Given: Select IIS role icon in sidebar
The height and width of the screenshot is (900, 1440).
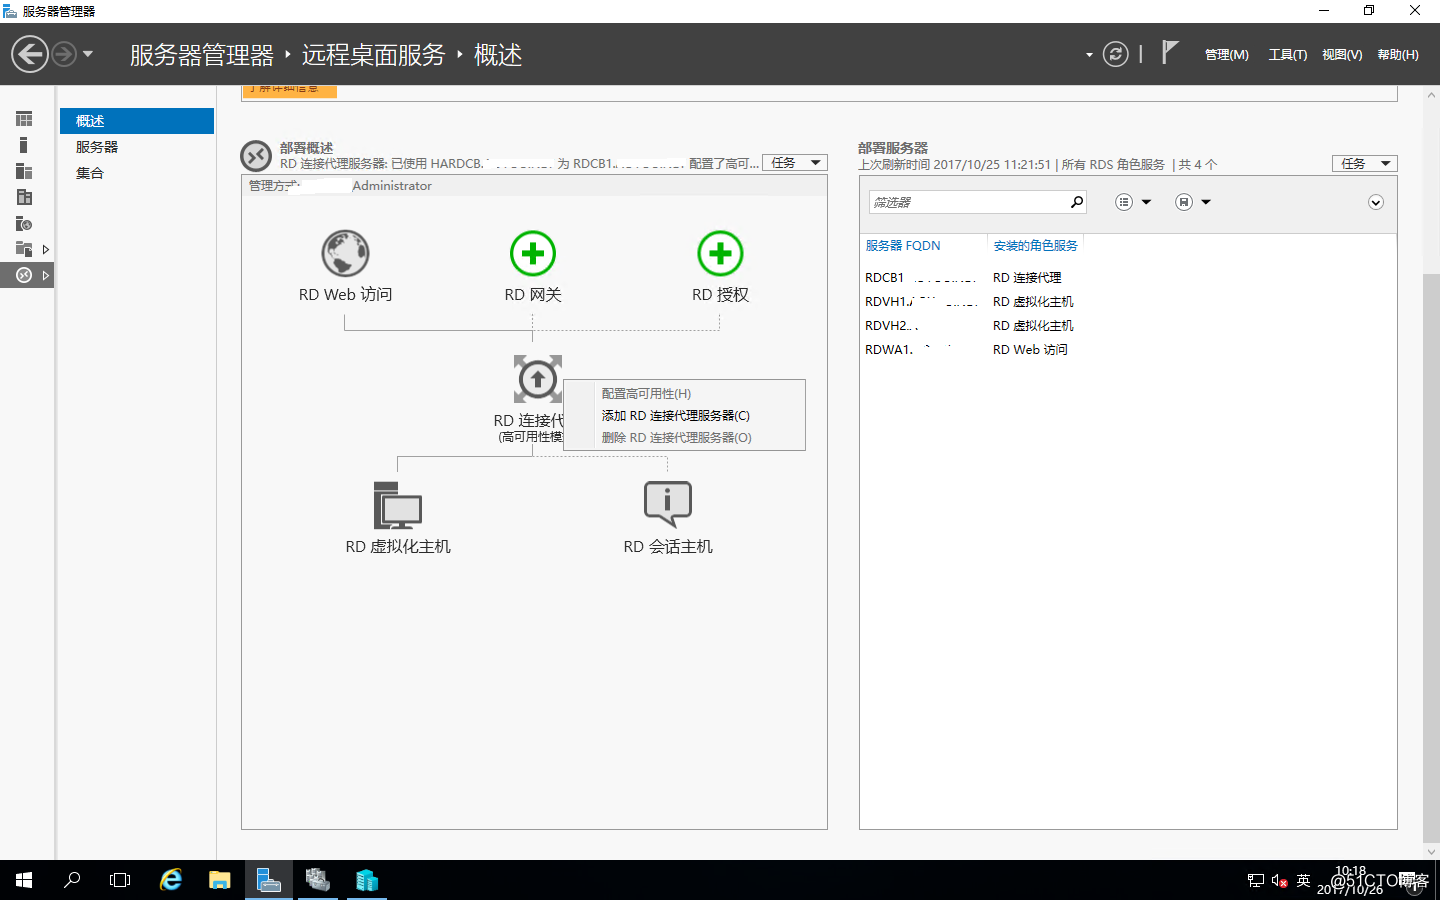Looking at the screenshot, I should (x=24, y=223).
